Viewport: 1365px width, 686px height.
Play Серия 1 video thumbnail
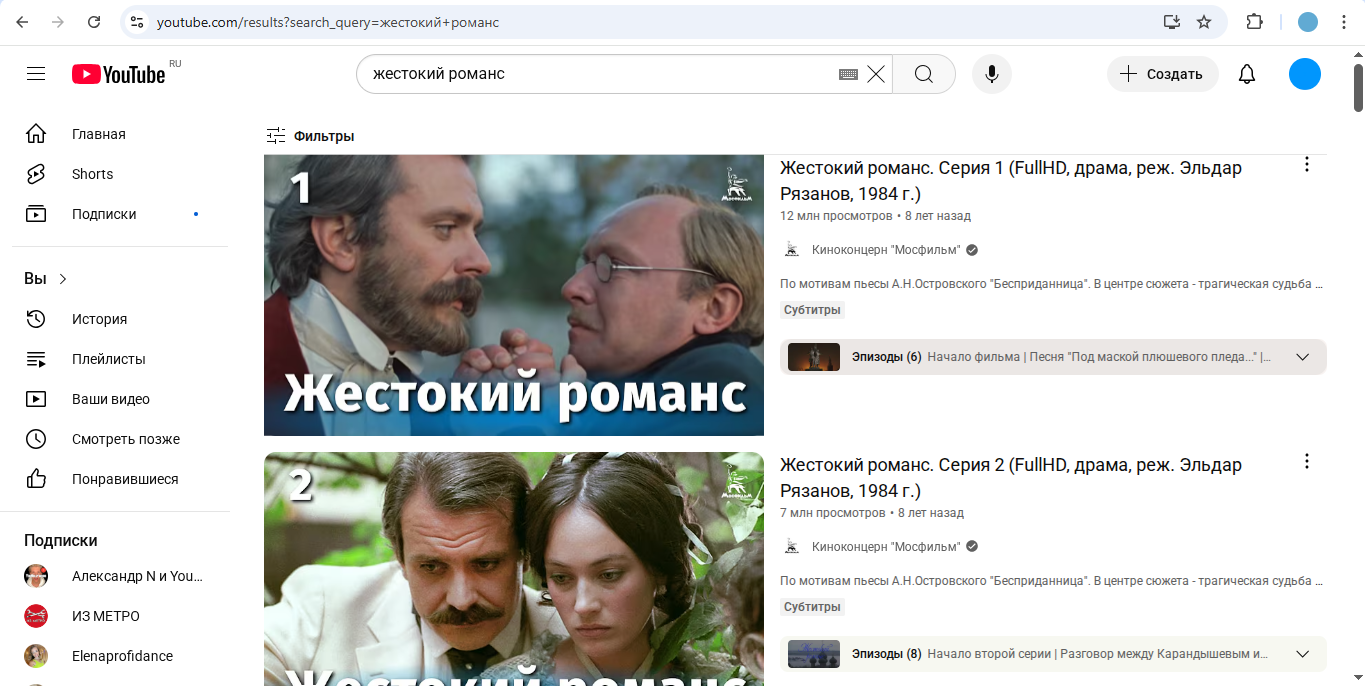[x=514, y=296]
